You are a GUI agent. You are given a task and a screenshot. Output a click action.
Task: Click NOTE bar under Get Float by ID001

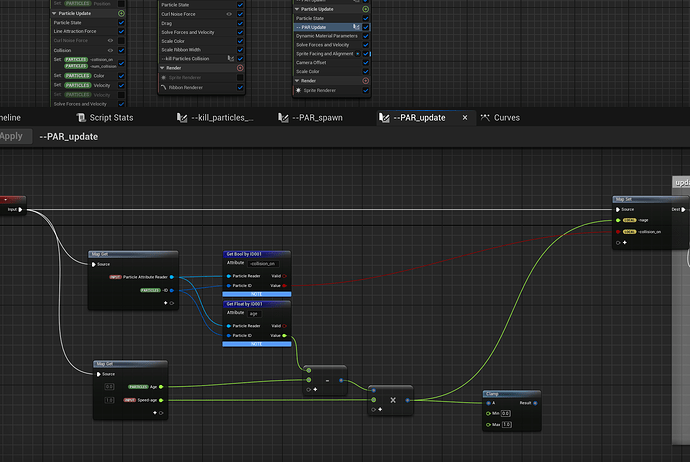(x=257, y=344)
